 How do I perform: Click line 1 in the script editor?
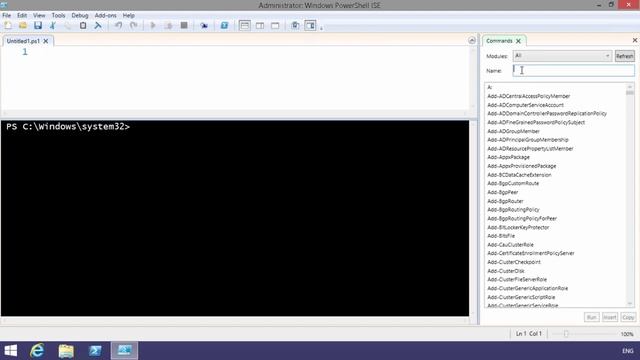tap(245, 52)
